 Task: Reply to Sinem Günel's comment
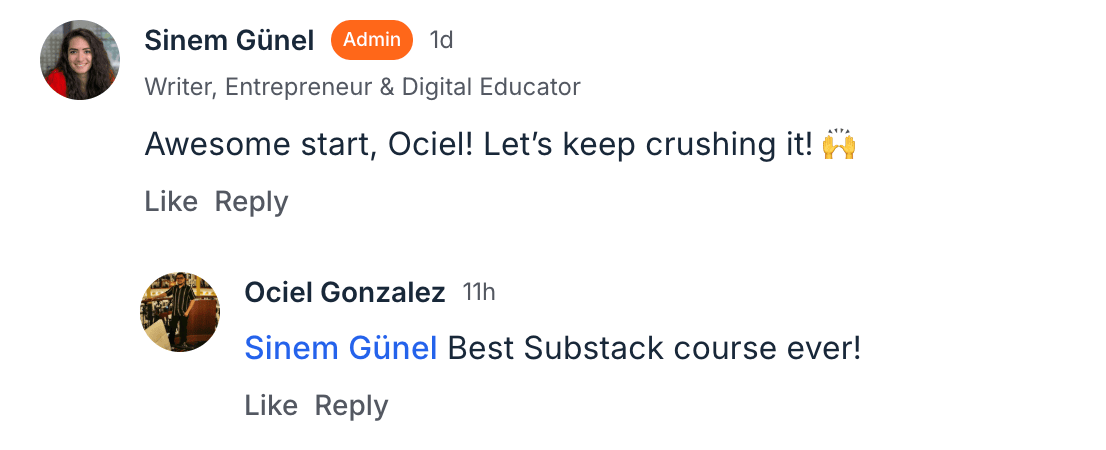tap(251, 202)
